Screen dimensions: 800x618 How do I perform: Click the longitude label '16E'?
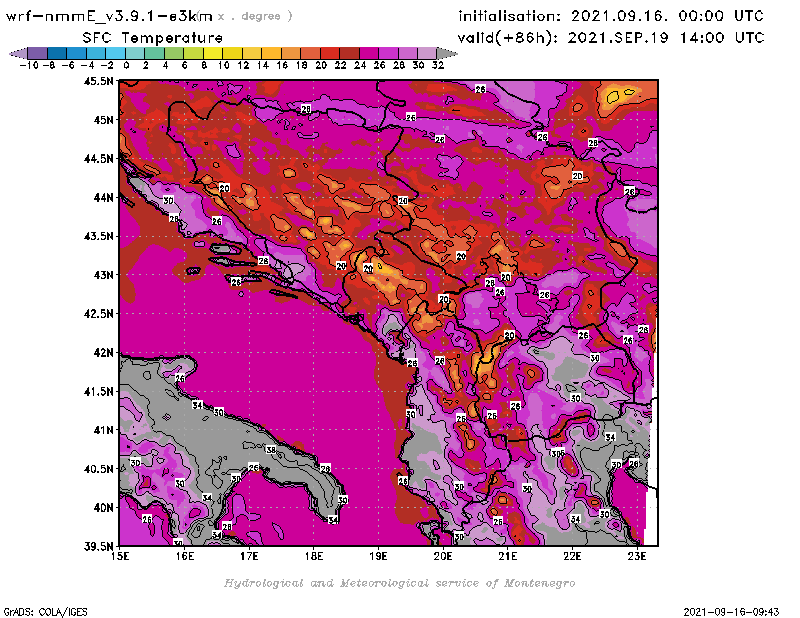click(184, 556)
